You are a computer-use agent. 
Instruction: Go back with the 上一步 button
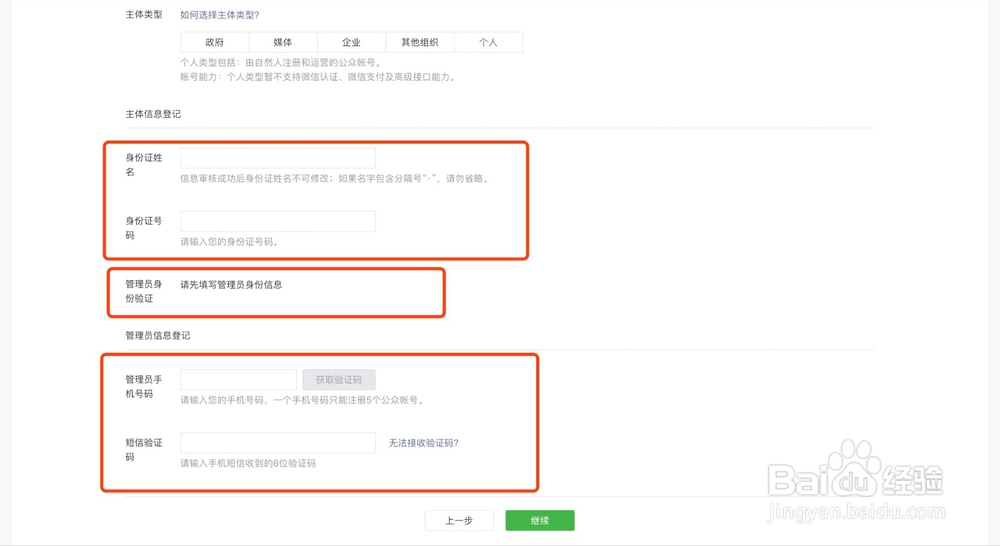pyautogui.click(x=459, y=520)
